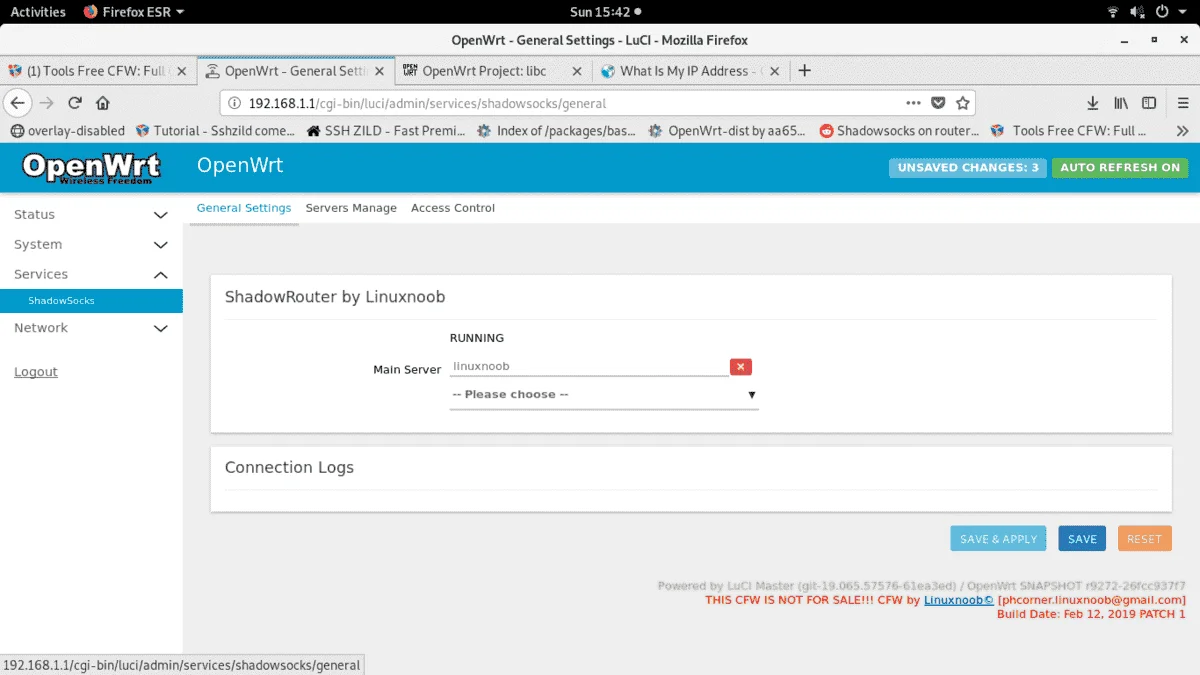The height and width of the screenshot is (675, 1200).
Task: Click the Logout link
Action: (x=36, y=372)
